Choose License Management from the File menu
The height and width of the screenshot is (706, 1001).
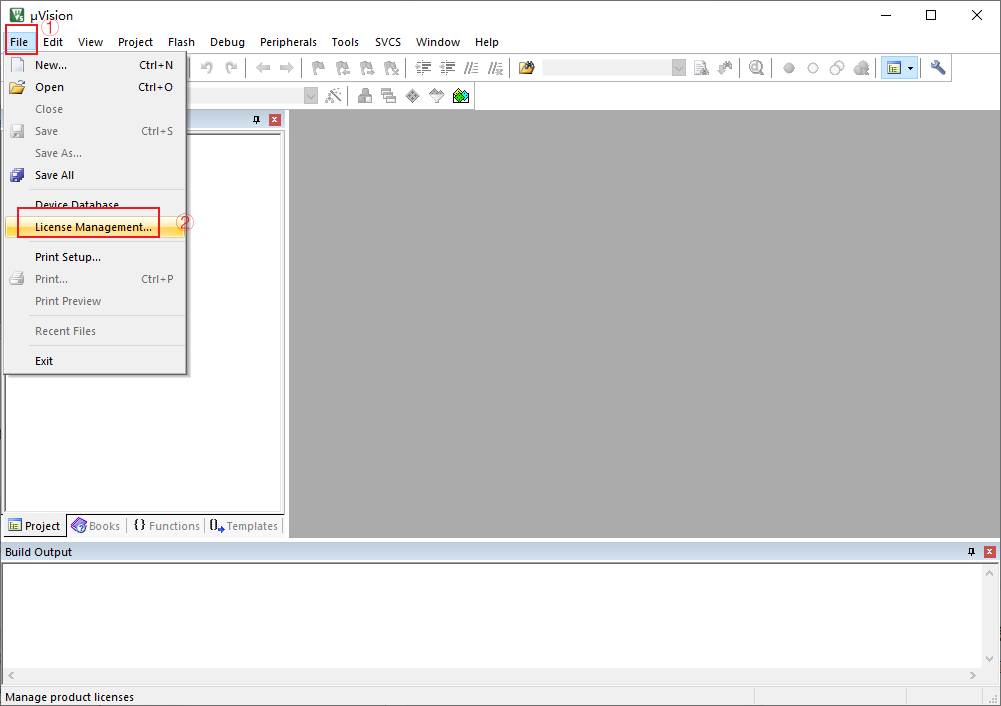[93, 227]
